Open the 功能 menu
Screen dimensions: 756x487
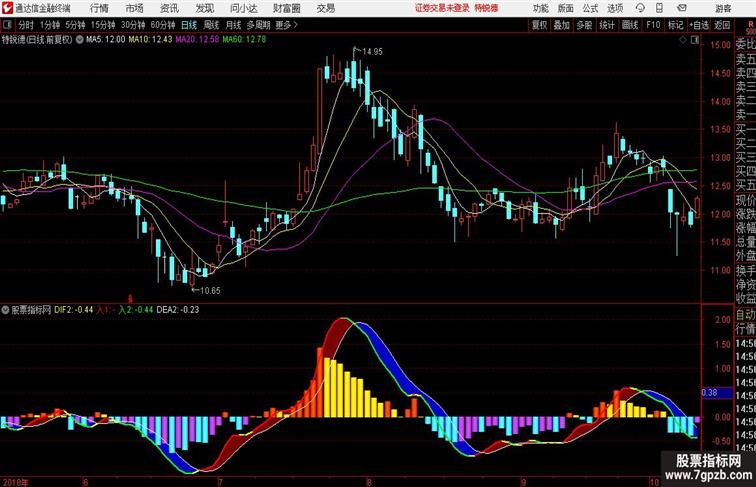(540, 8)
